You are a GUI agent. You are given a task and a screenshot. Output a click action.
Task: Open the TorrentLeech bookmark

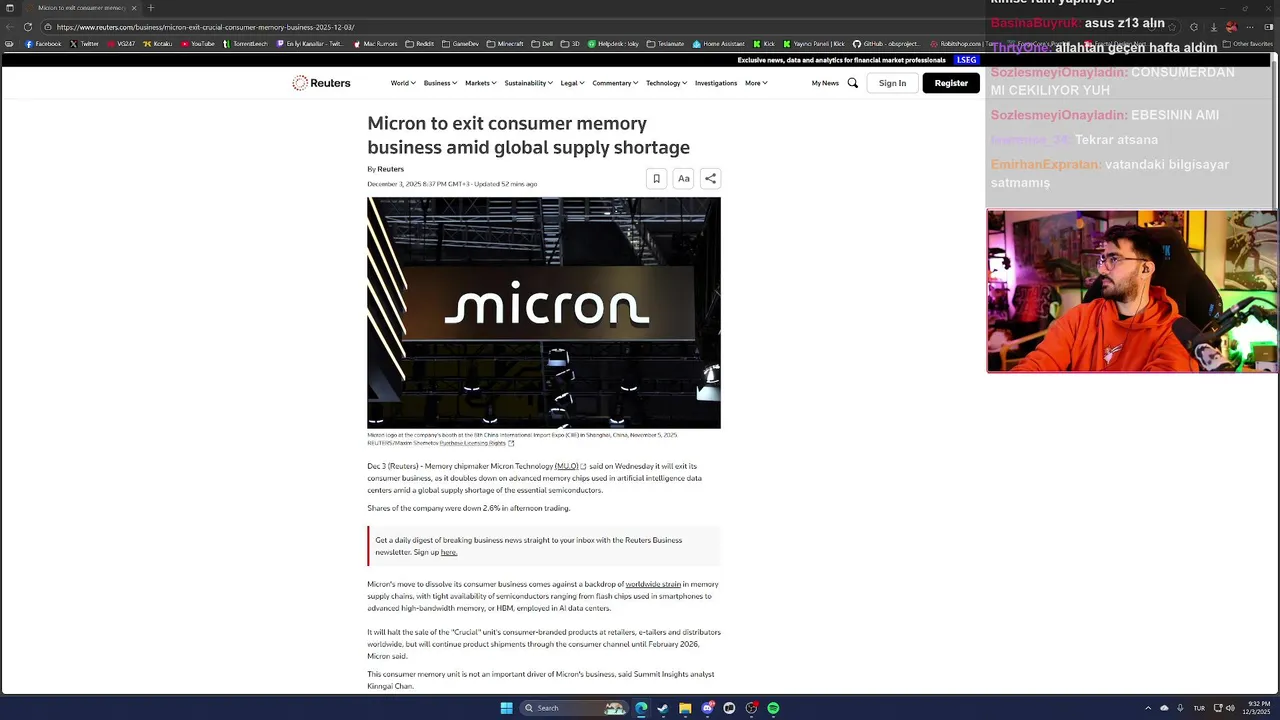click(247, 44)
